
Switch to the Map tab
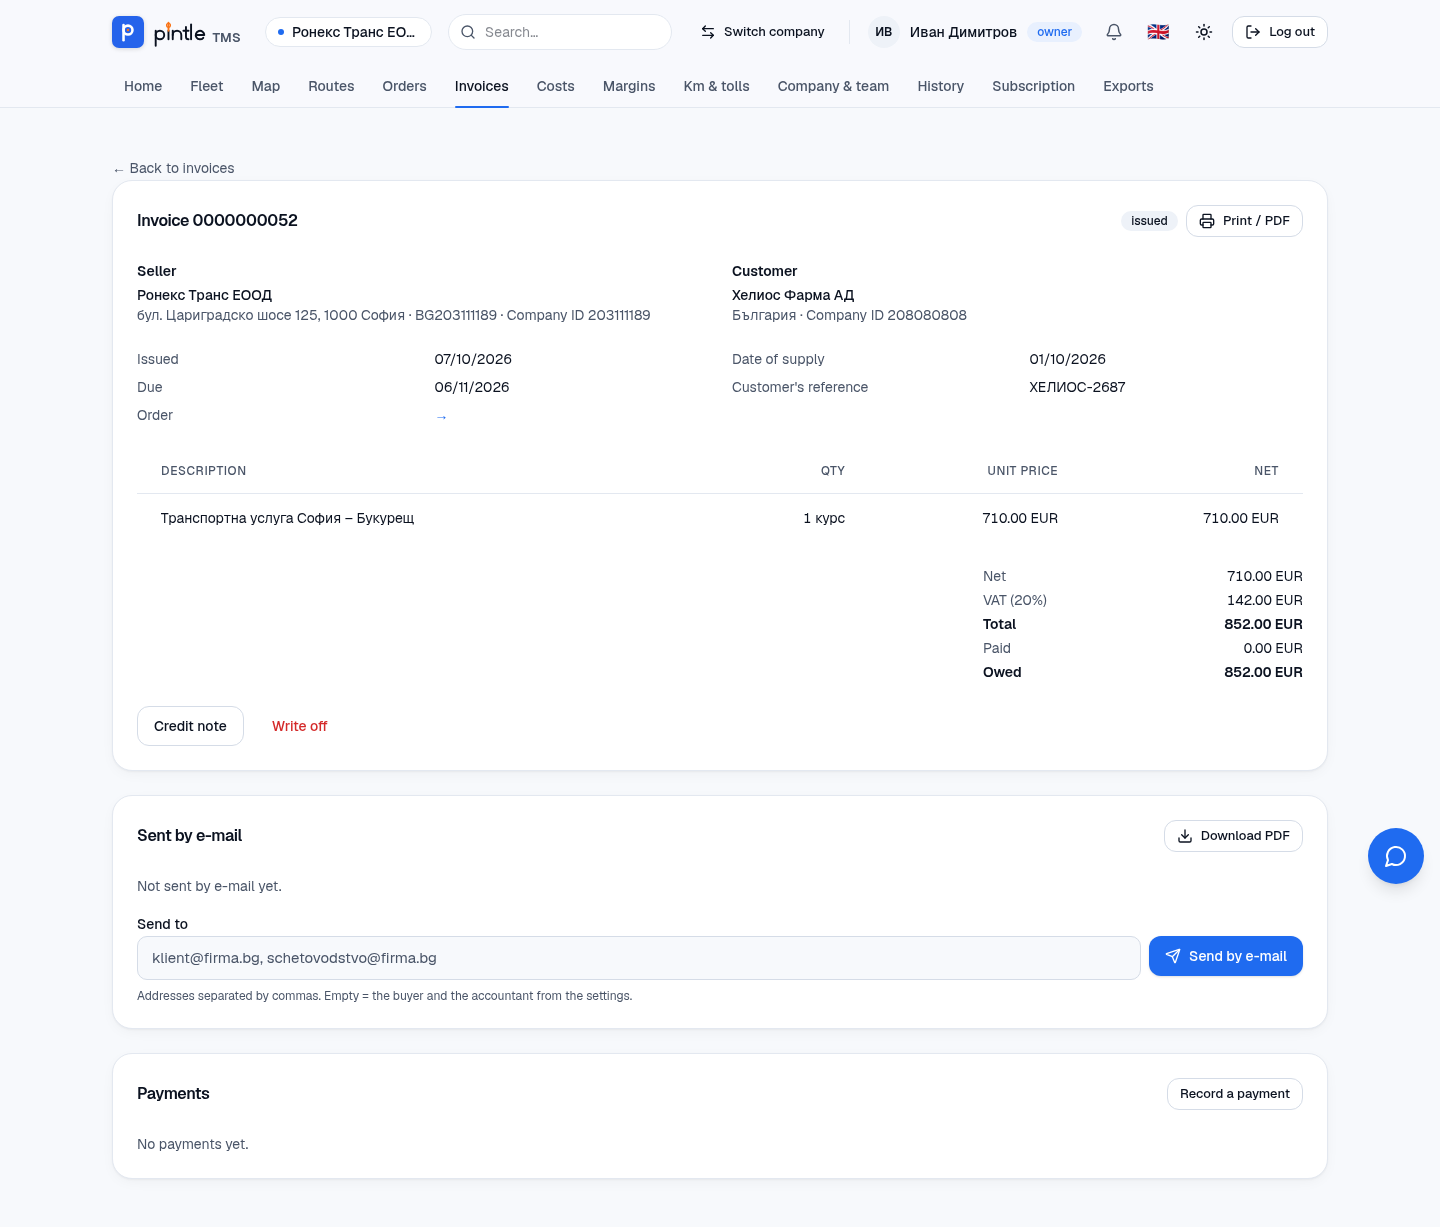(x=266, y=86)
